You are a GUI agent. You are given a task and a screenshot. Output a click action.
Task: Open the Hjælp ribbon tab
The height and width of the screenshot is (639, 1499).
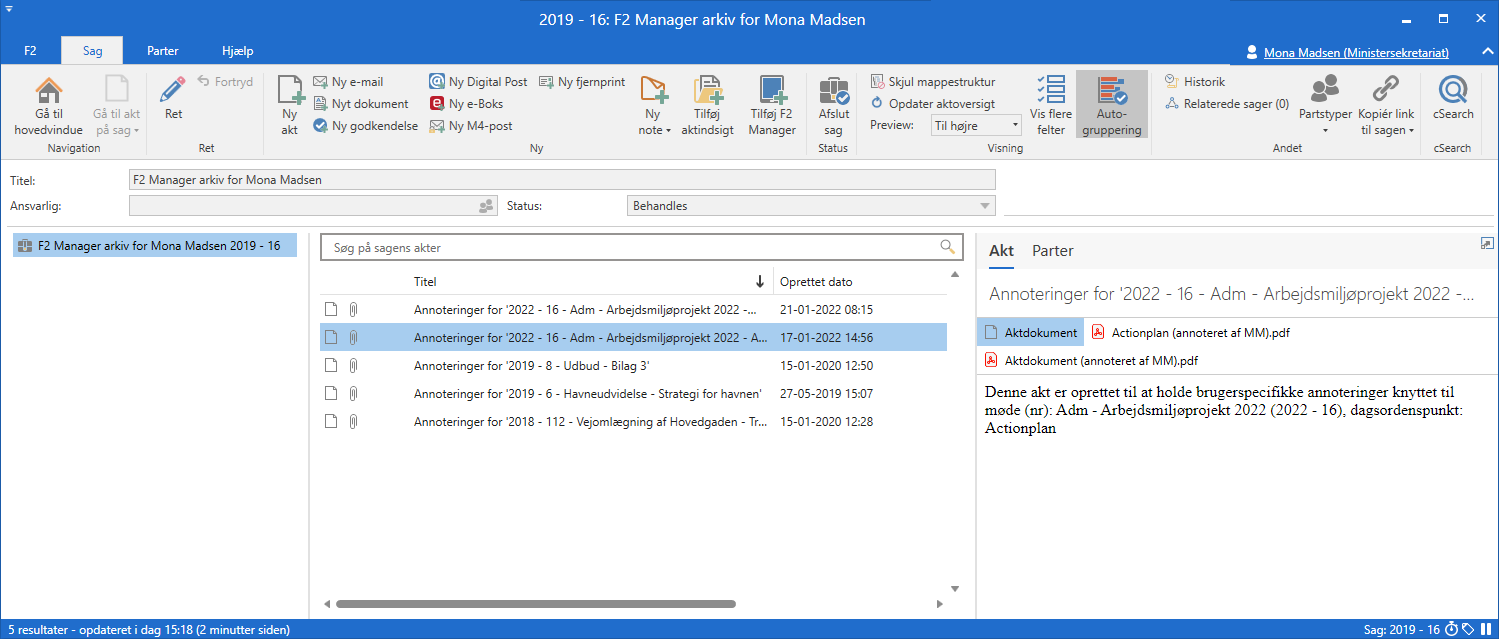click(238, 51)
